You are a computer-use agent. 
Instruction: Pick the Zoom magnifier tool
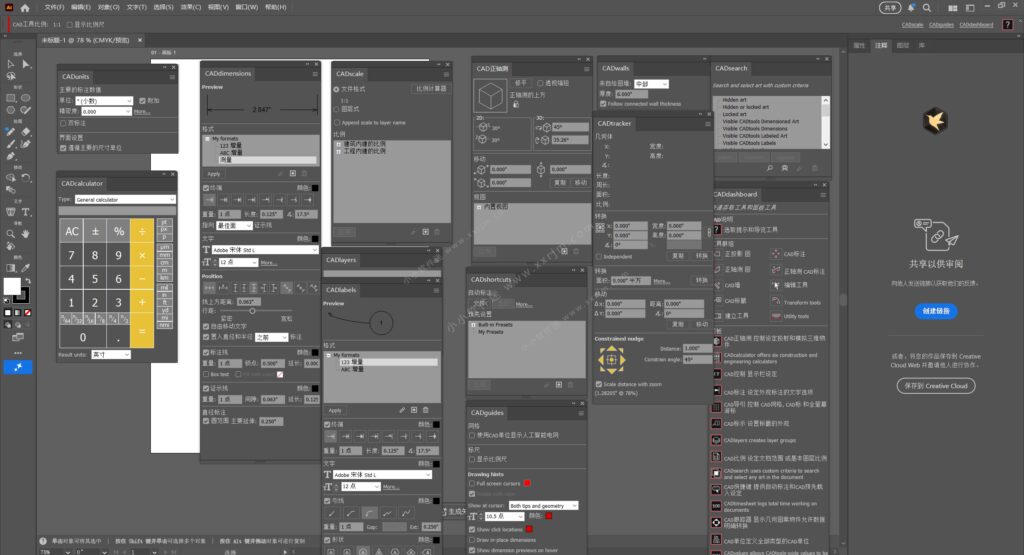pos(10,234)
